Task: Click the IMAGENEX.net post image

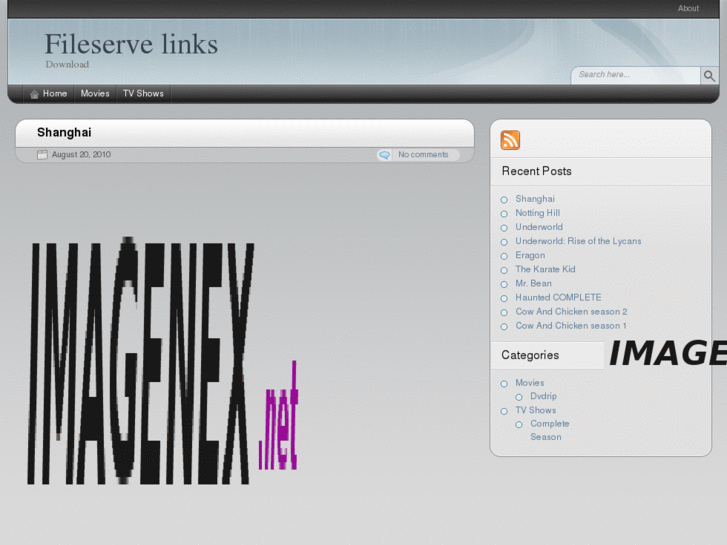Action: pyautogui.click(x=163, y=362)
